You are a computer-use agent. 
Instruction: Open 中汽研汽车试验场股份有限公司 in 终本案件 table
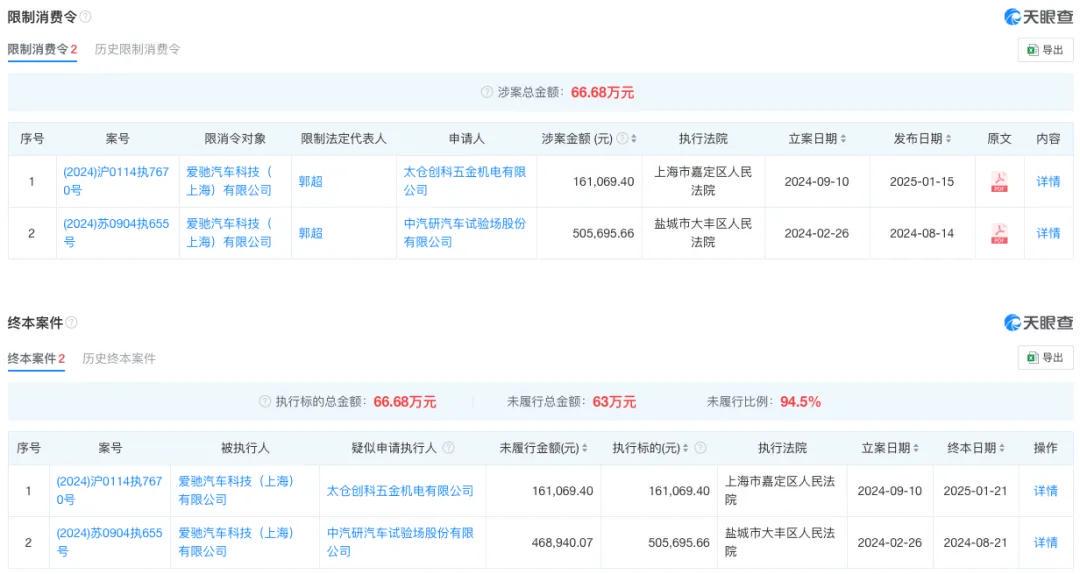[x=400, y=542]
